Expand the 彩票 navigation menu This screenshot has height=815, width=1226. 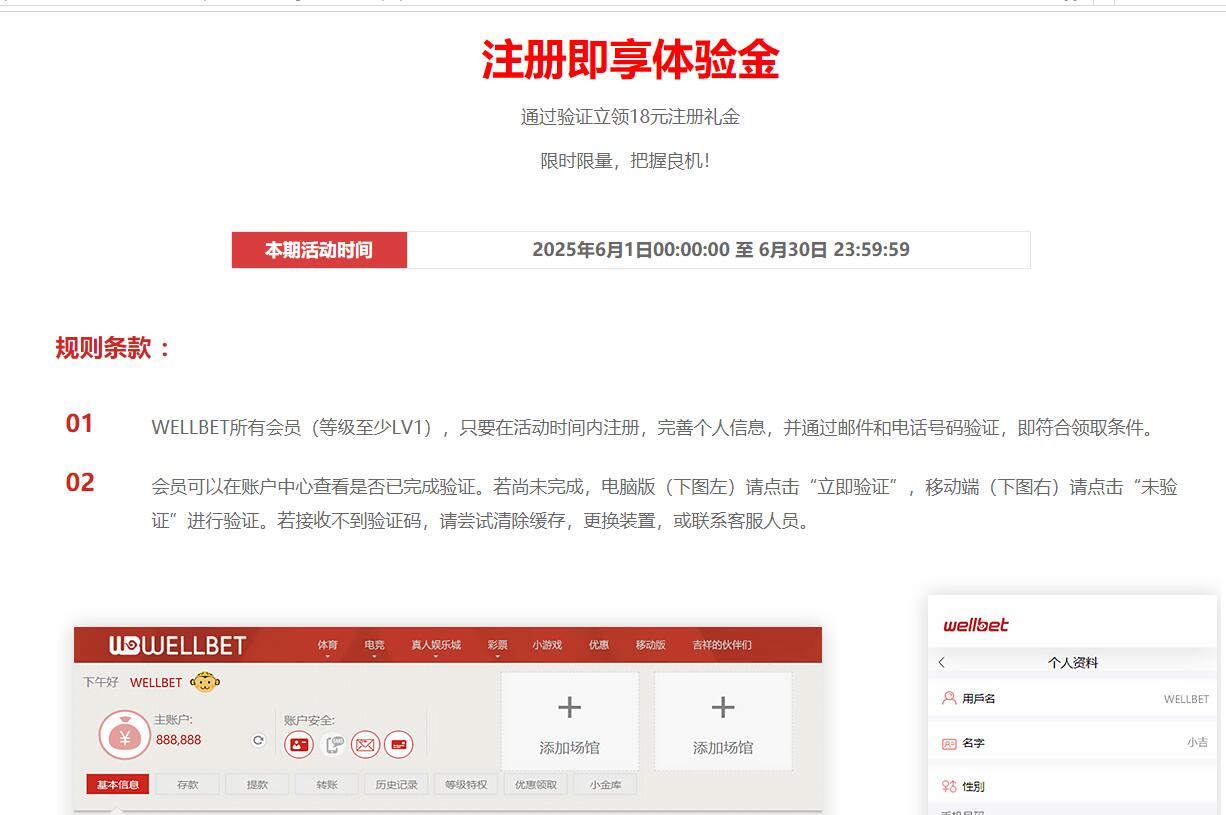(x=497, y=646)
